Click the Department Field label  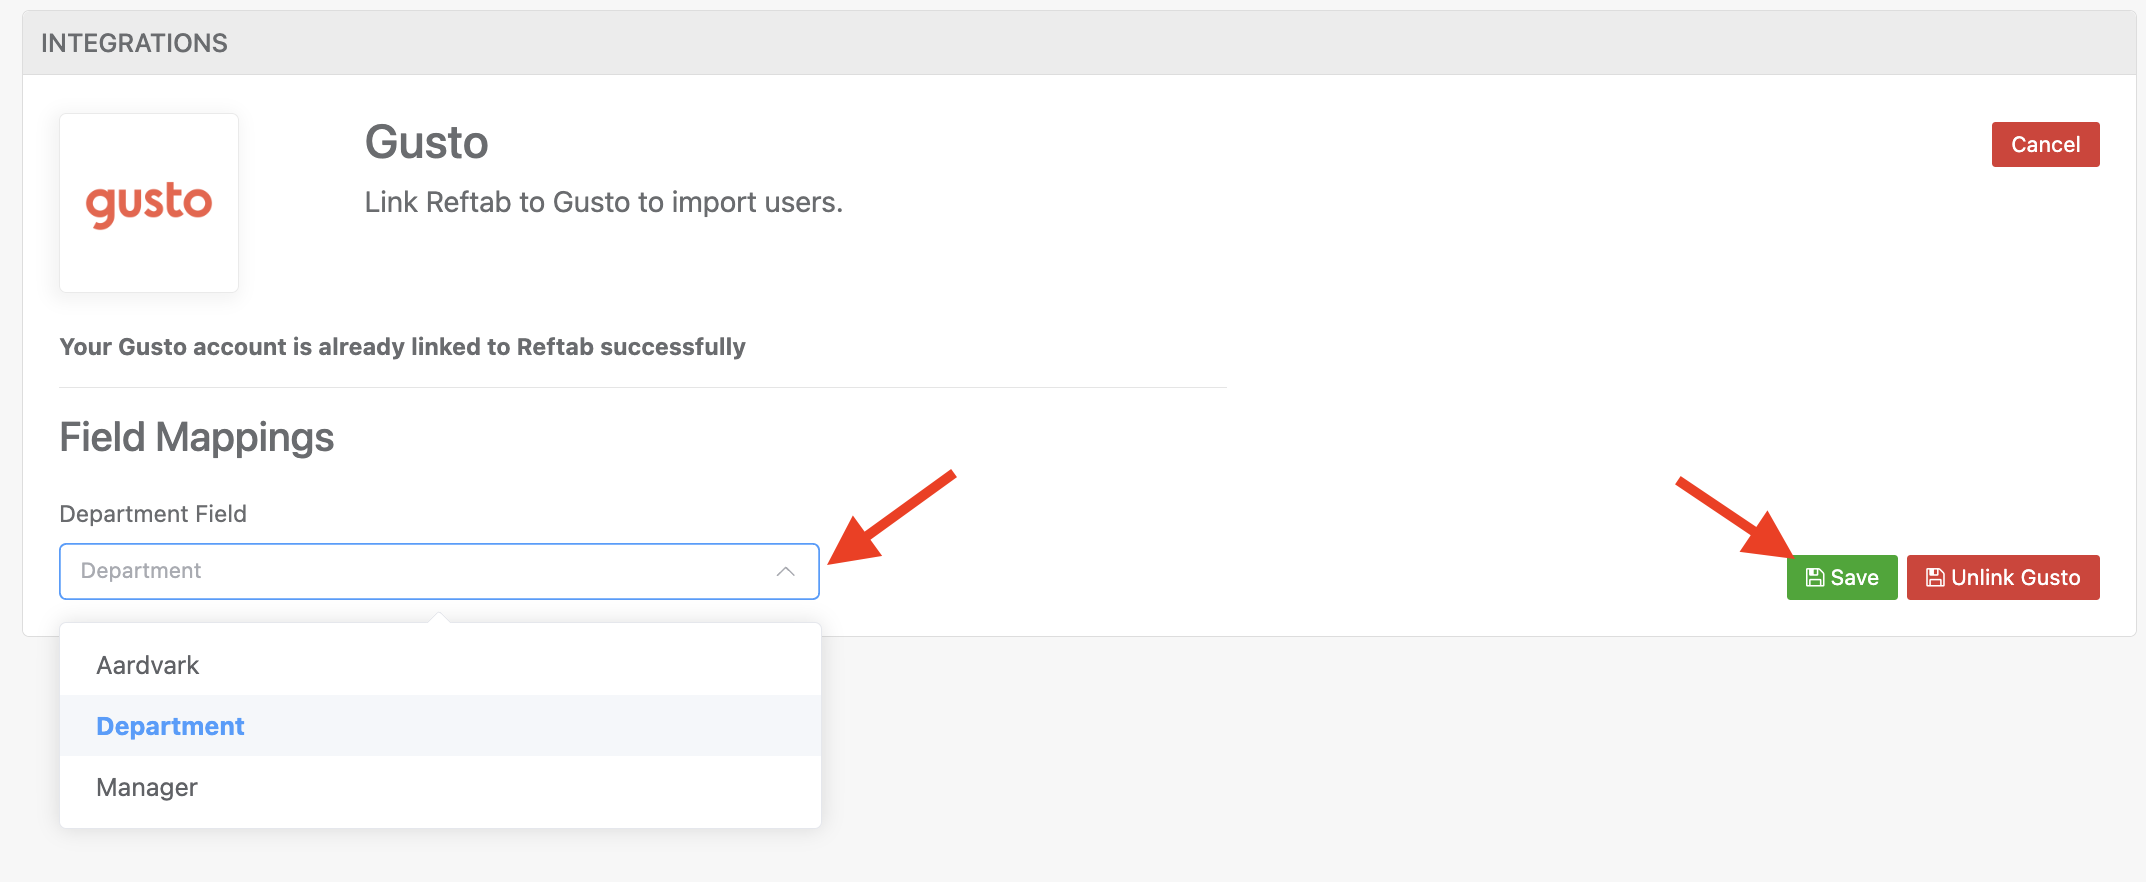pyautogui.click(x=153, y=514)
